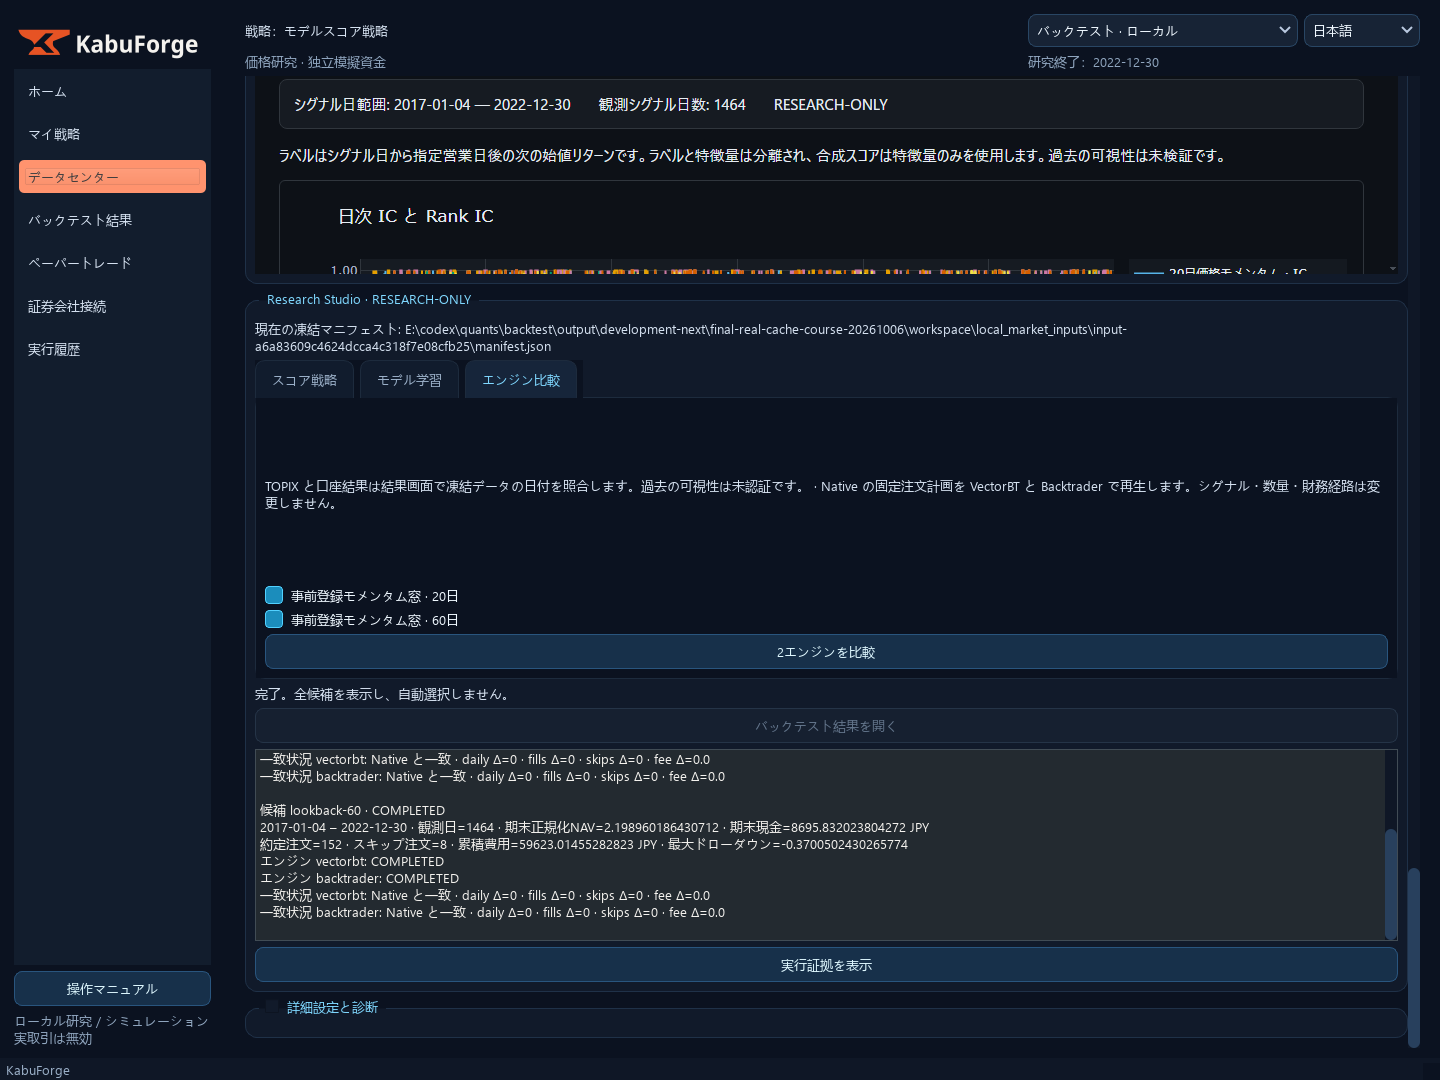Screen dimensions: 1440x1080
Task: Open the バックテスト · ローカル mode dropdown
Action: click(x=1162, y=31)
